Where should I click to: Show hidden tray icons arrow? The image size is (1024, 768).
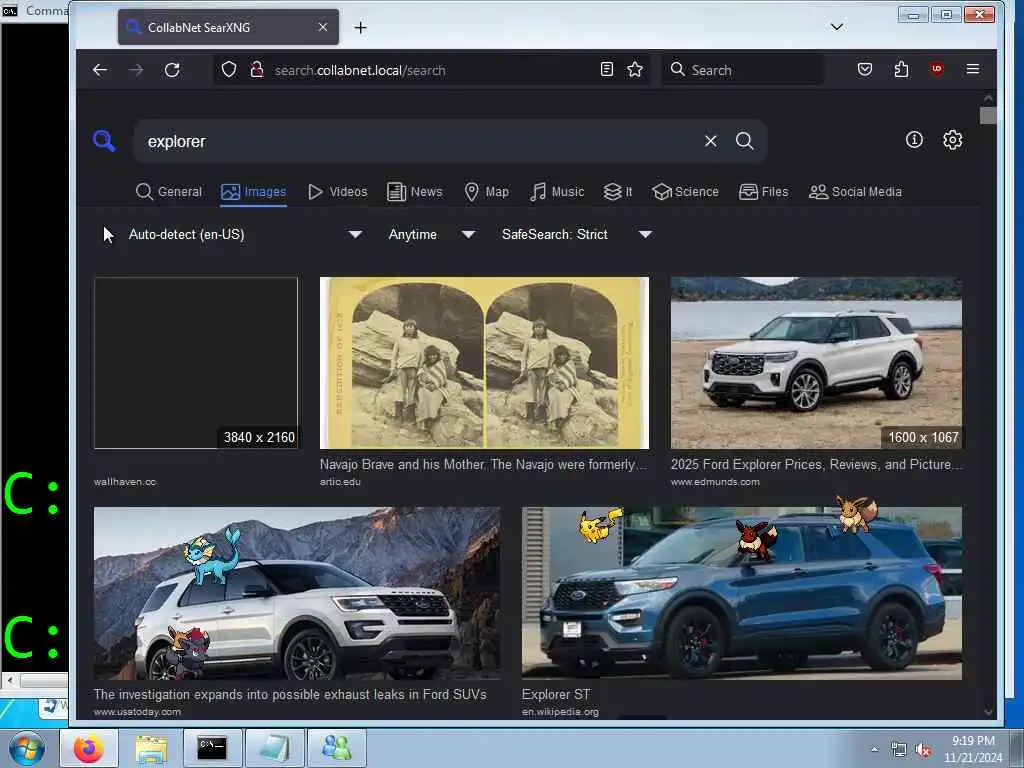874,750
